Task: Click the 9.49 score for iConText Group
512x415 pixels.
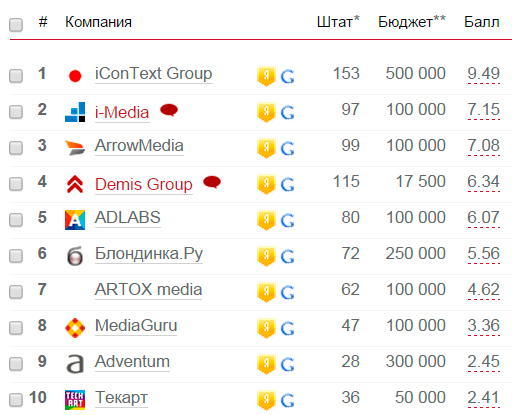Action: [x=483, y=74]
